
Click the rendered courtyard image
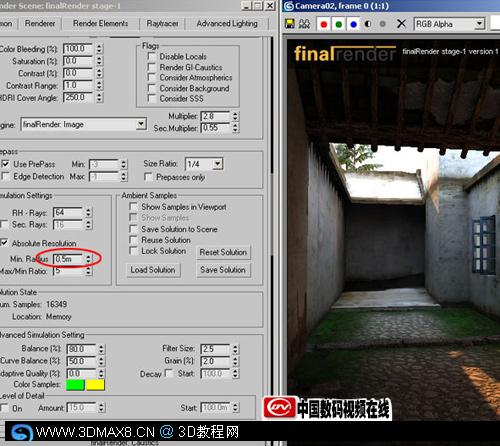393,230
